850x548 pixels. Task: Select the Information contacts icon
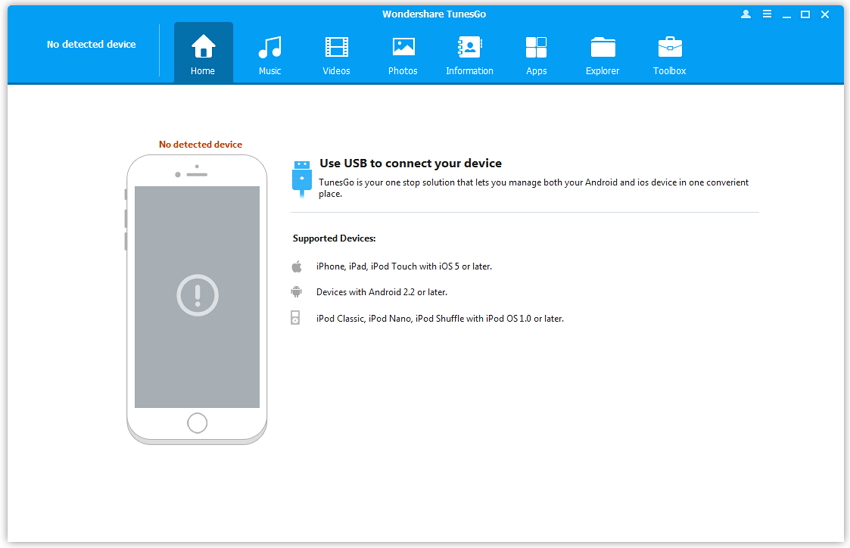tap(469, 54)
